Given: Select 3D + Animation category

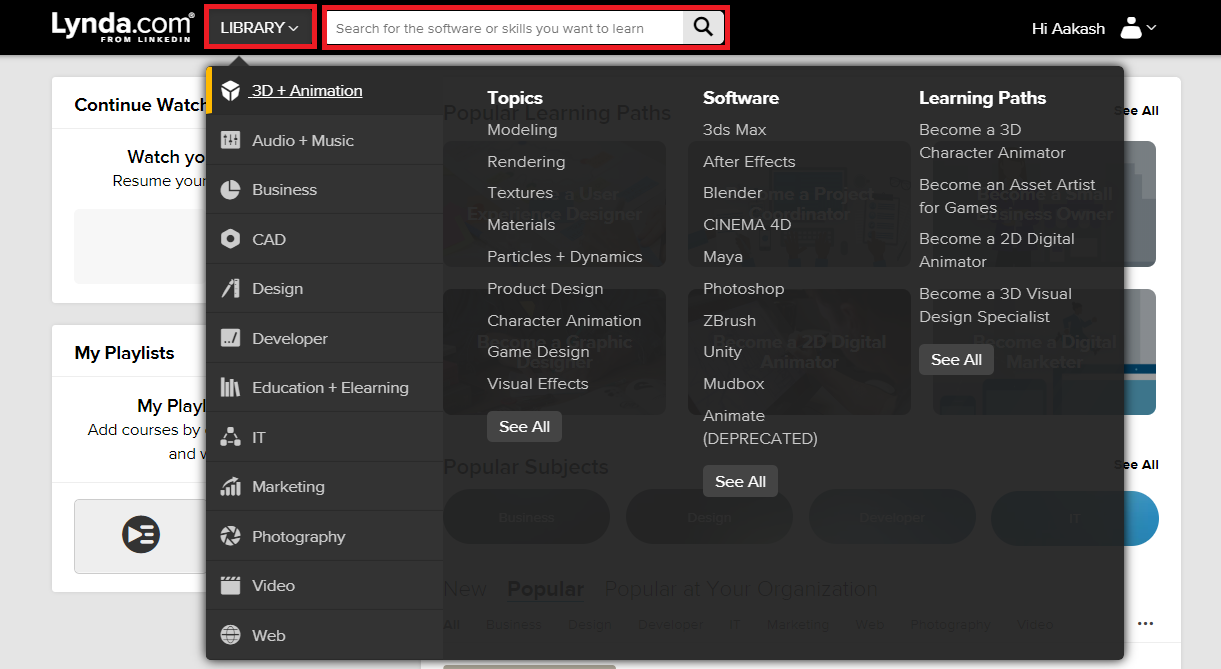Looking at the screenshot, I should tap(324, 91).
